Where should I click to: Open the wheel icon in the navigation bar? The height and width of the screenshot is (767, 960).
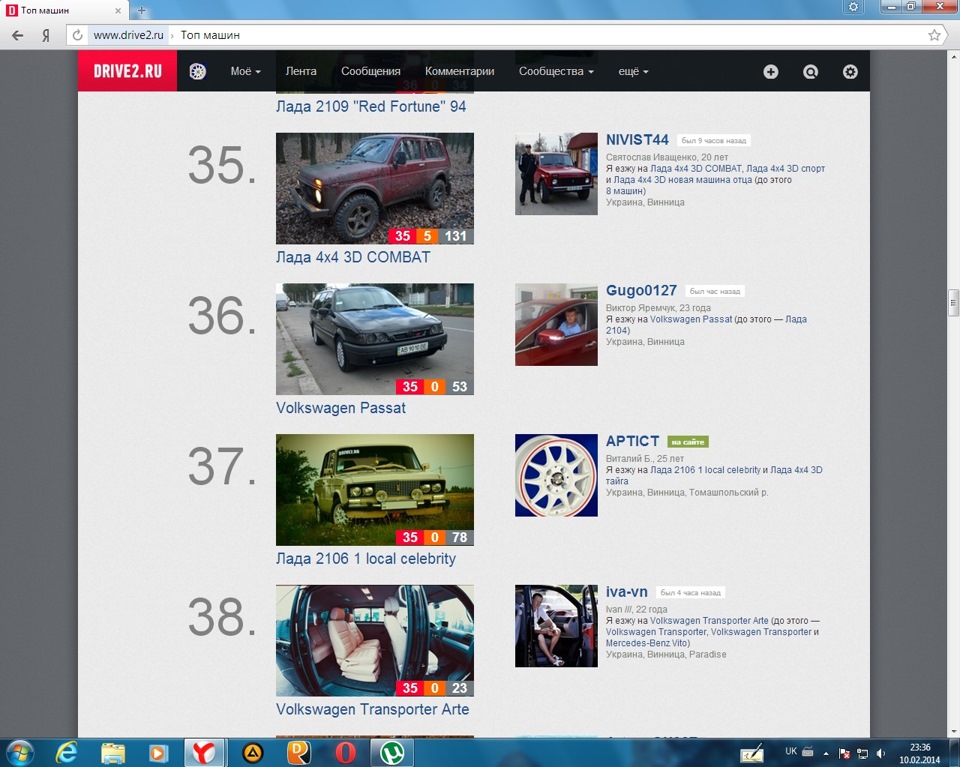(197, 72)
